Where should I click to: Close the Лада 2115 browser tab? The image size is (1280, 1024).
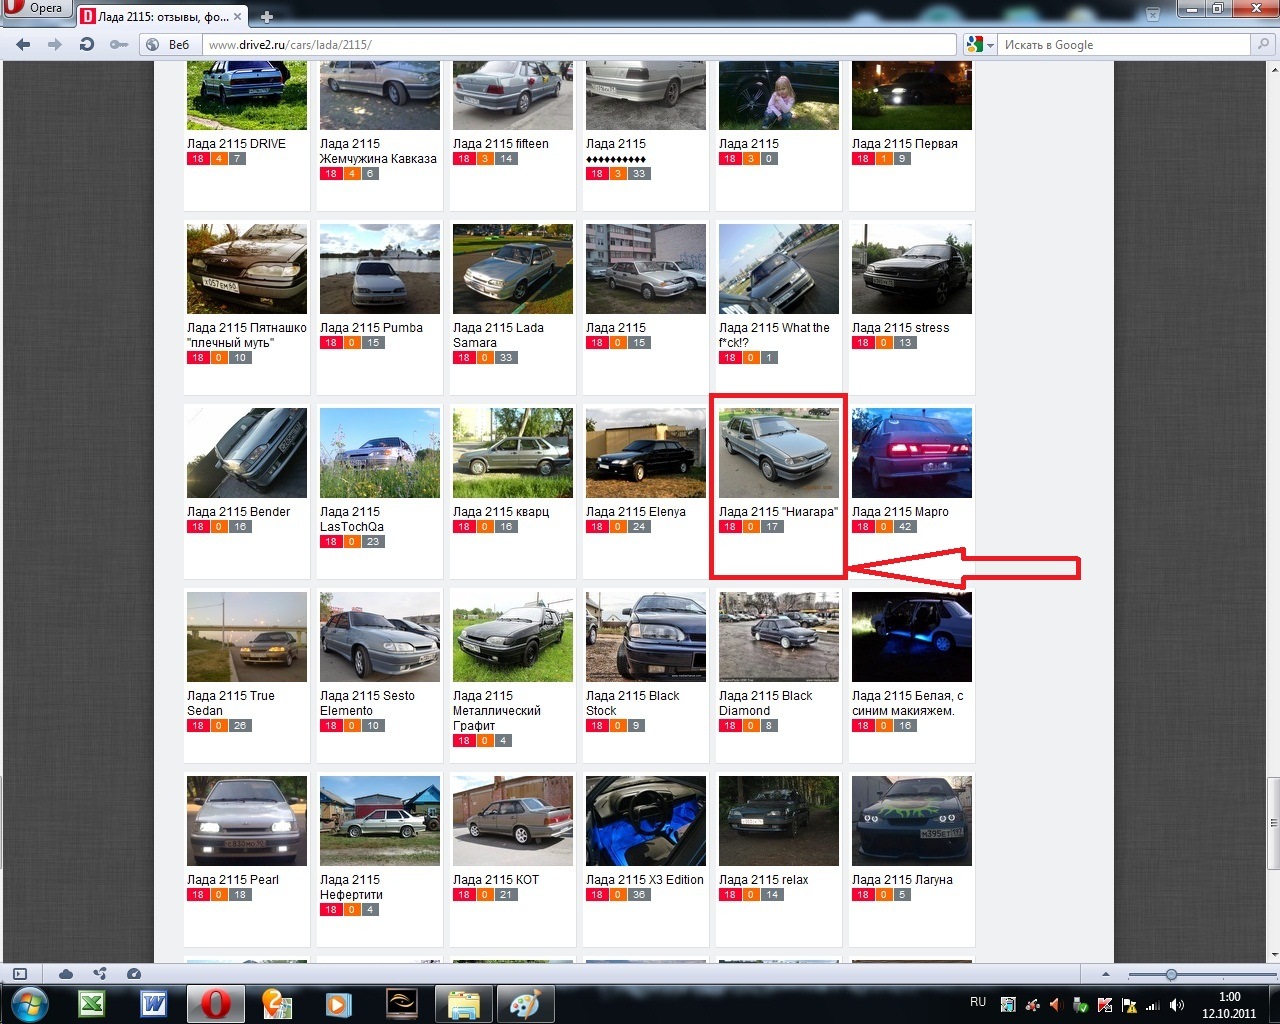point(238,17)
